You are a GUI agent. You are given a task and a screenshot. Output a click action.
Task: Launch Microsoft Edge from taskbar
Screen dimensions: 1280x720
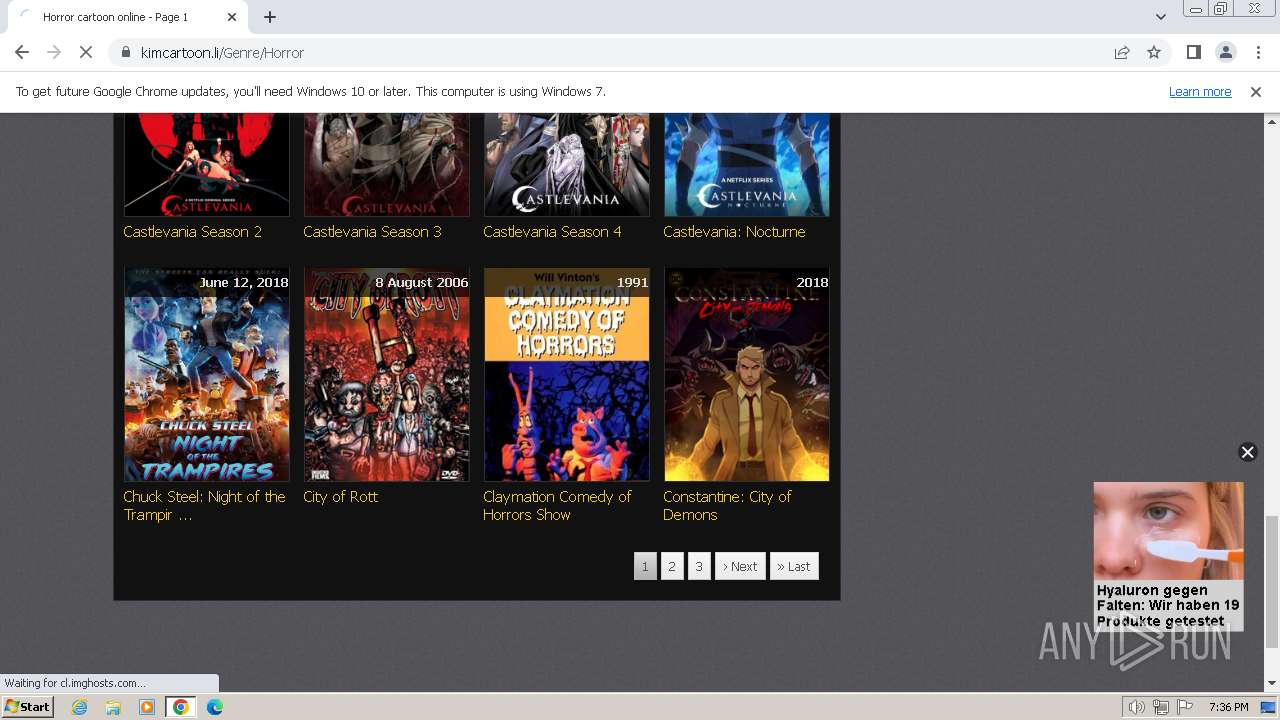pyautogui.click(x=215, y=707)
